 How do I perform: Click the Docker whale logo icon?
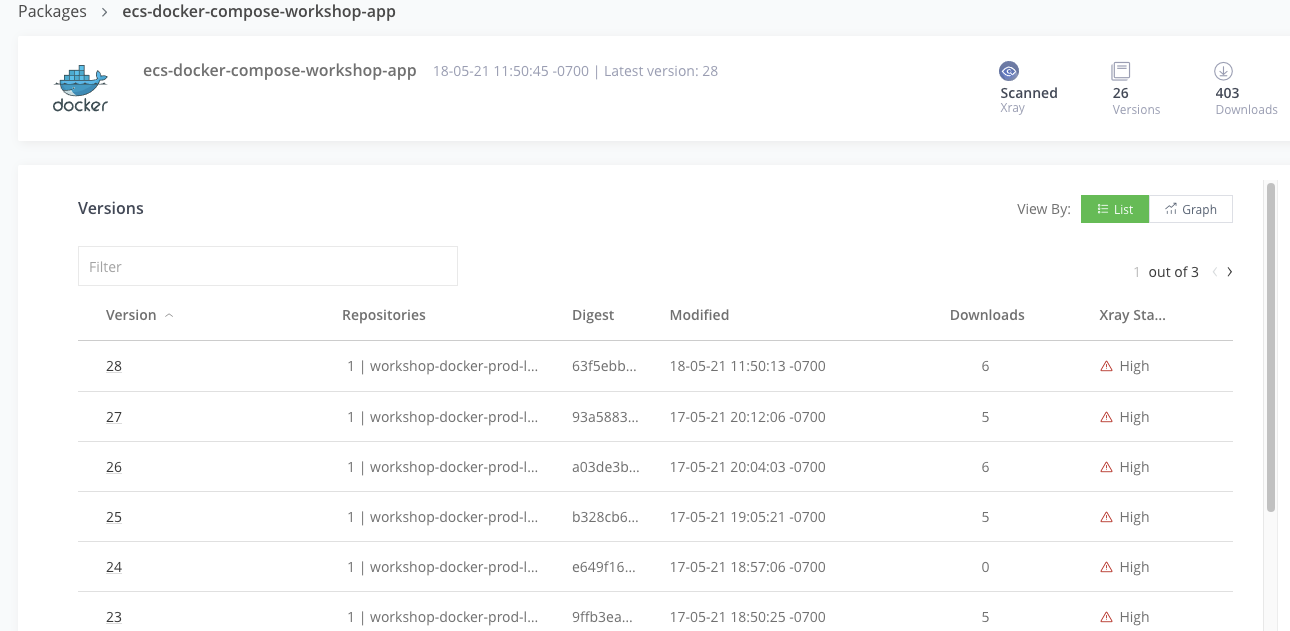tap(80, 89)
